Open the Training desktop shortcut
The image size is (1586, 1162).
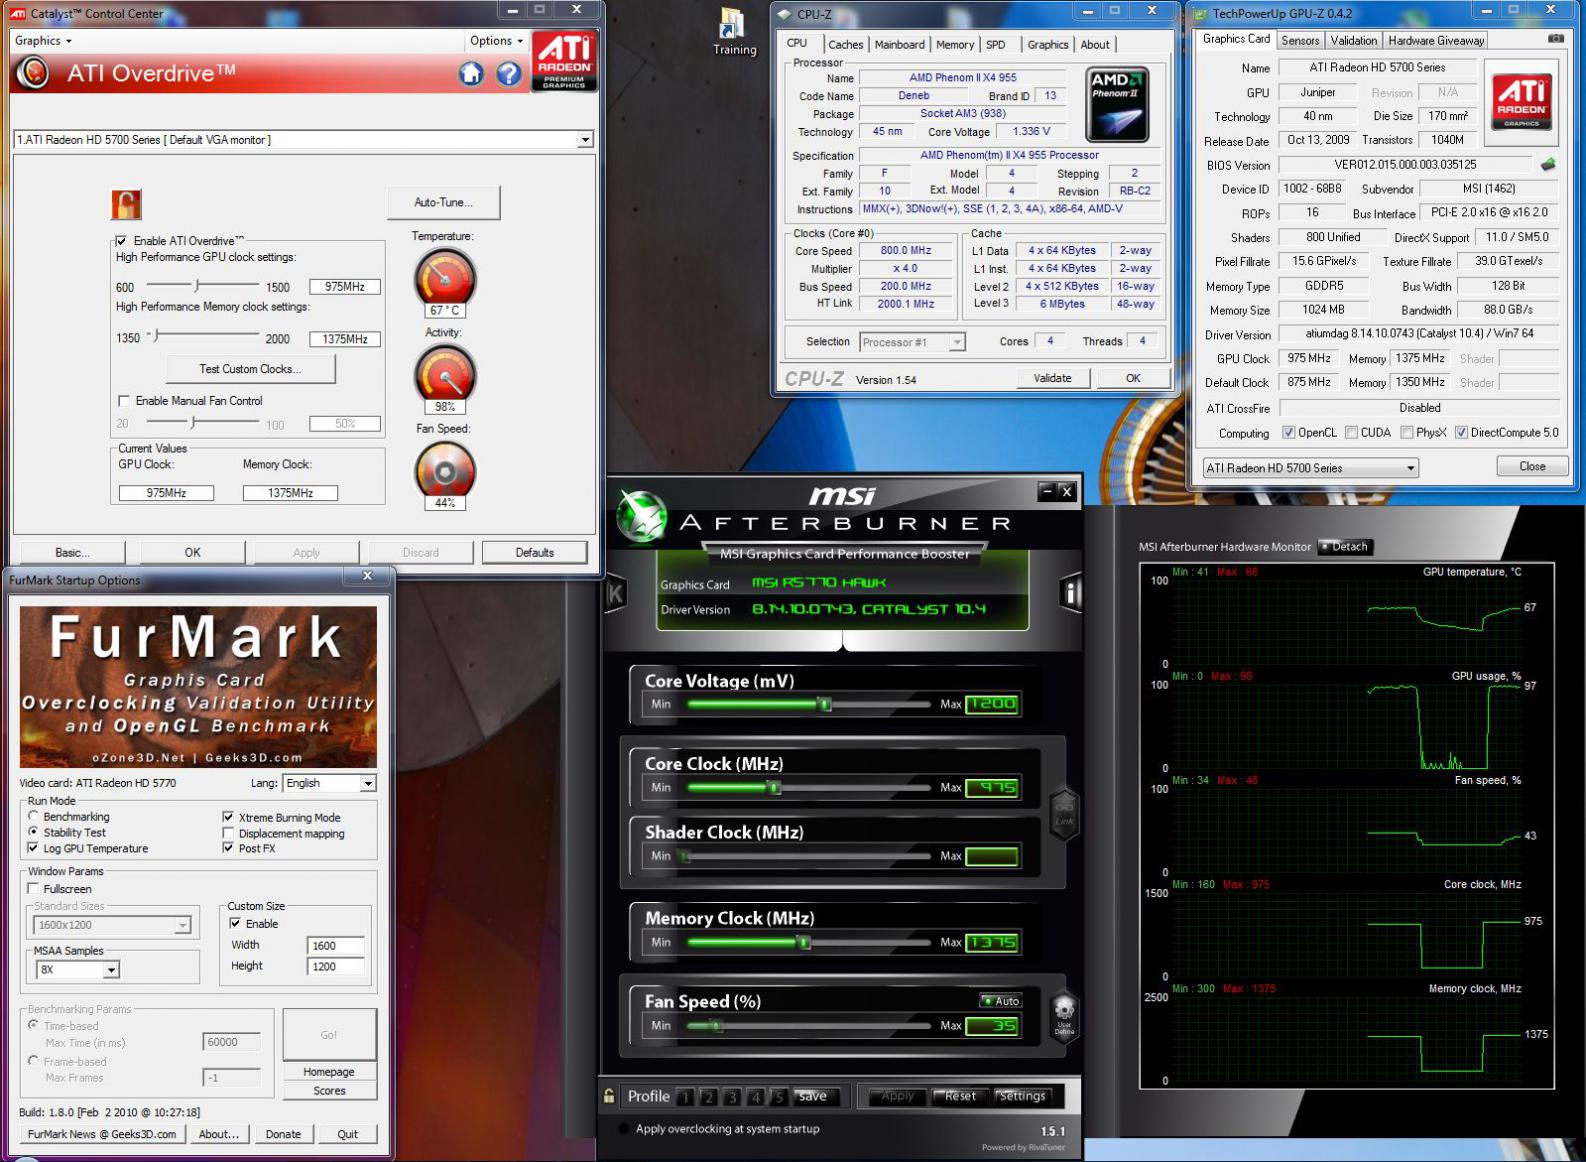[x=734, y=32]
